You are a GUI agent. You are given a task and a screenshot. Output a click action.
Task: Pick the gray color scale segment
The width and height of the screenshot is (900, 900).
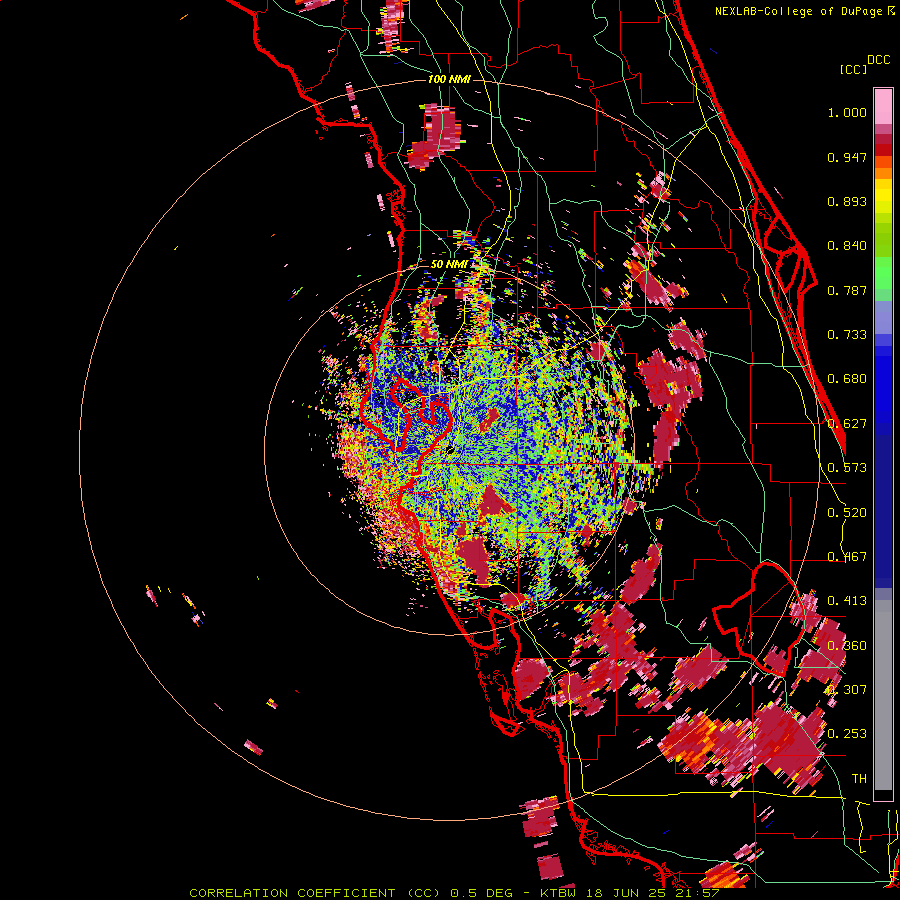point(883,695)
